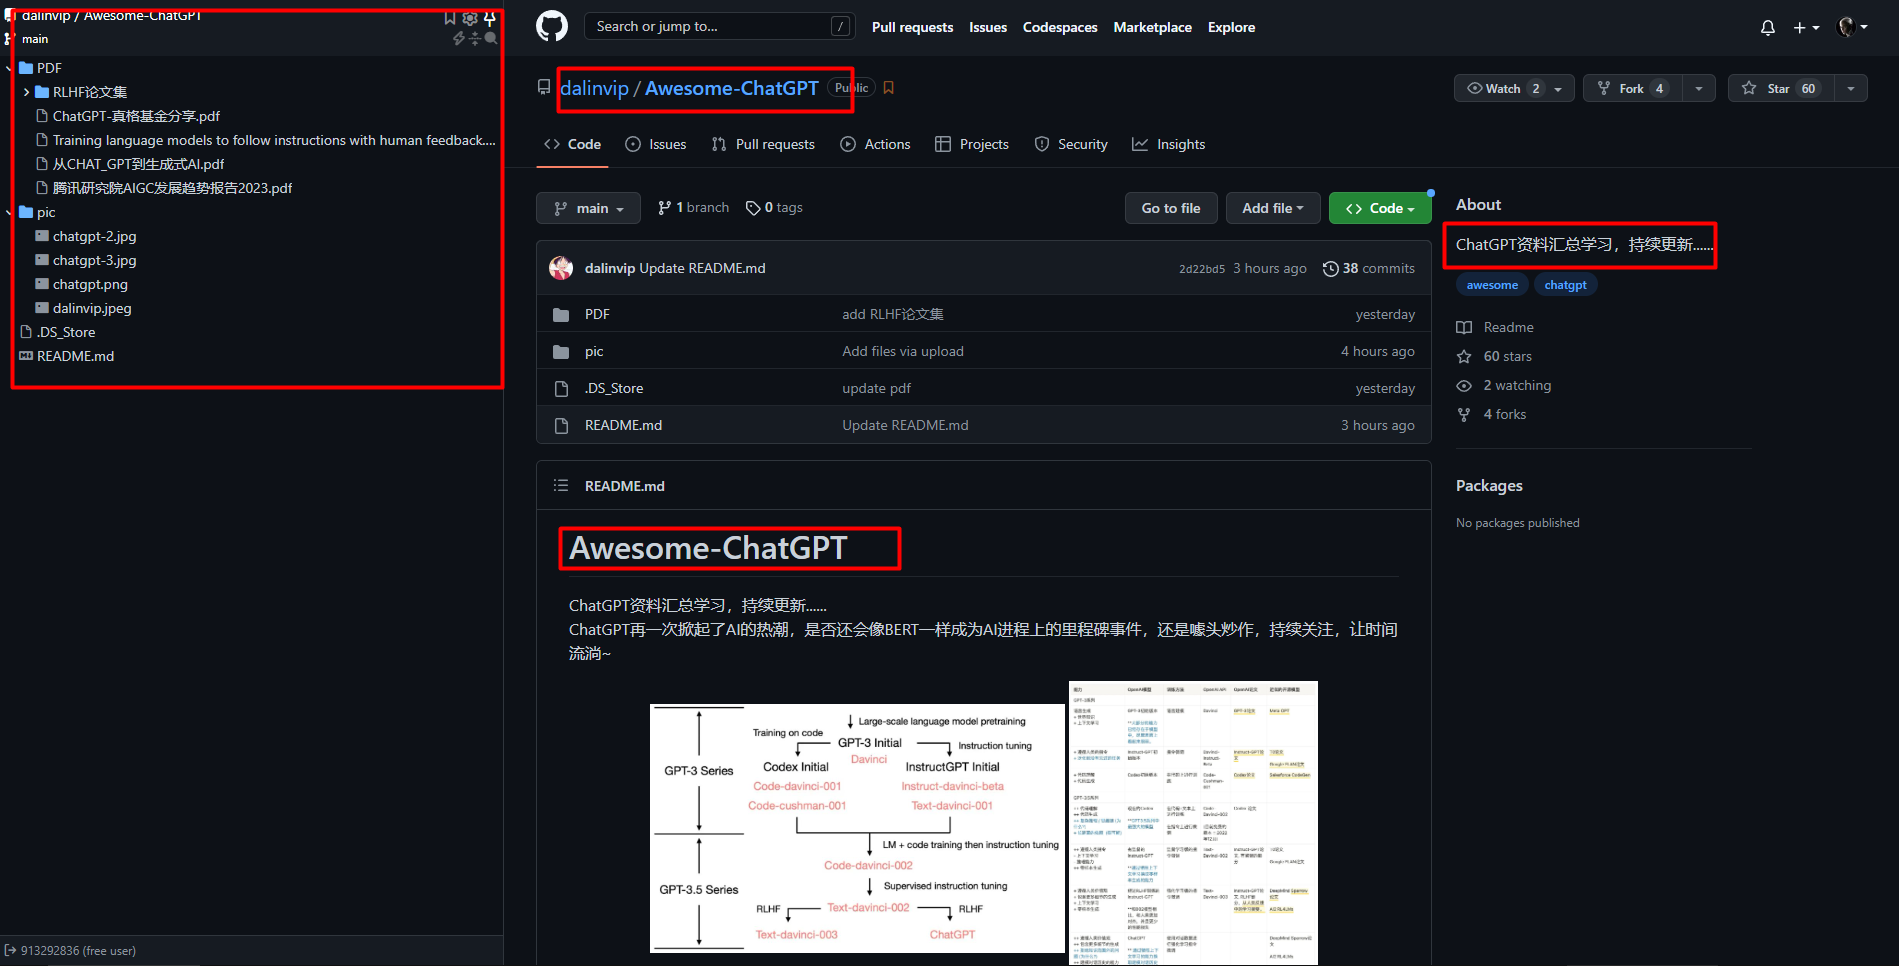View the 1 branch link
This screenshot has height=966, width=1899.
693,207
